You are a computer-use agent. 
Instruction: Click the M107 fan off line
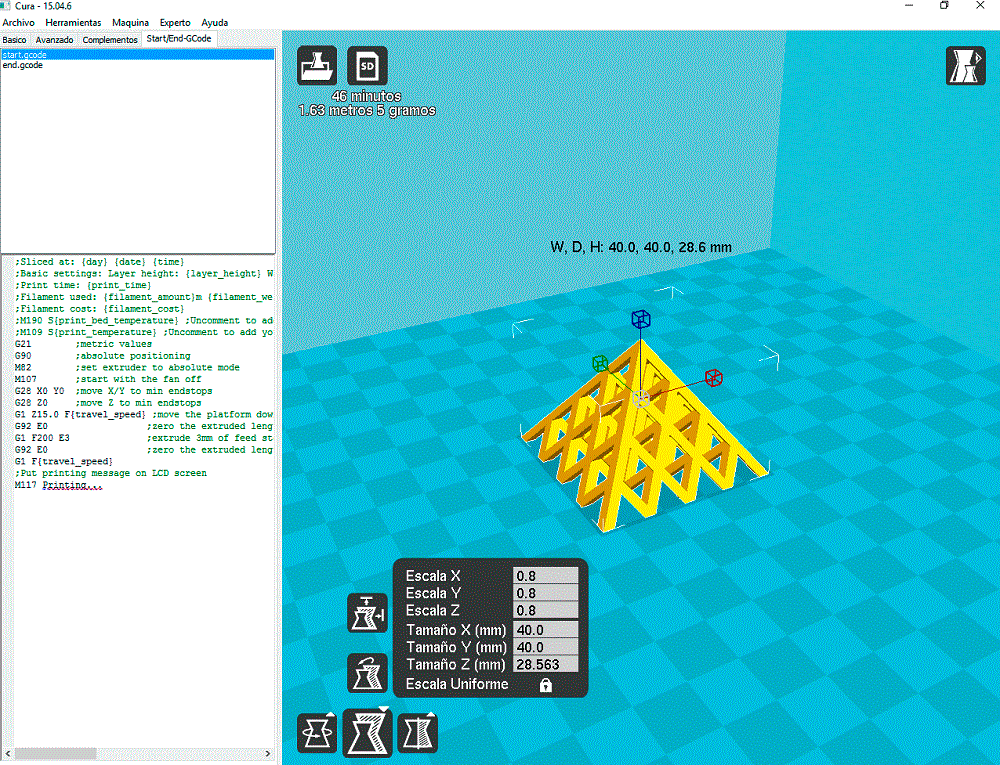(108, 379)
